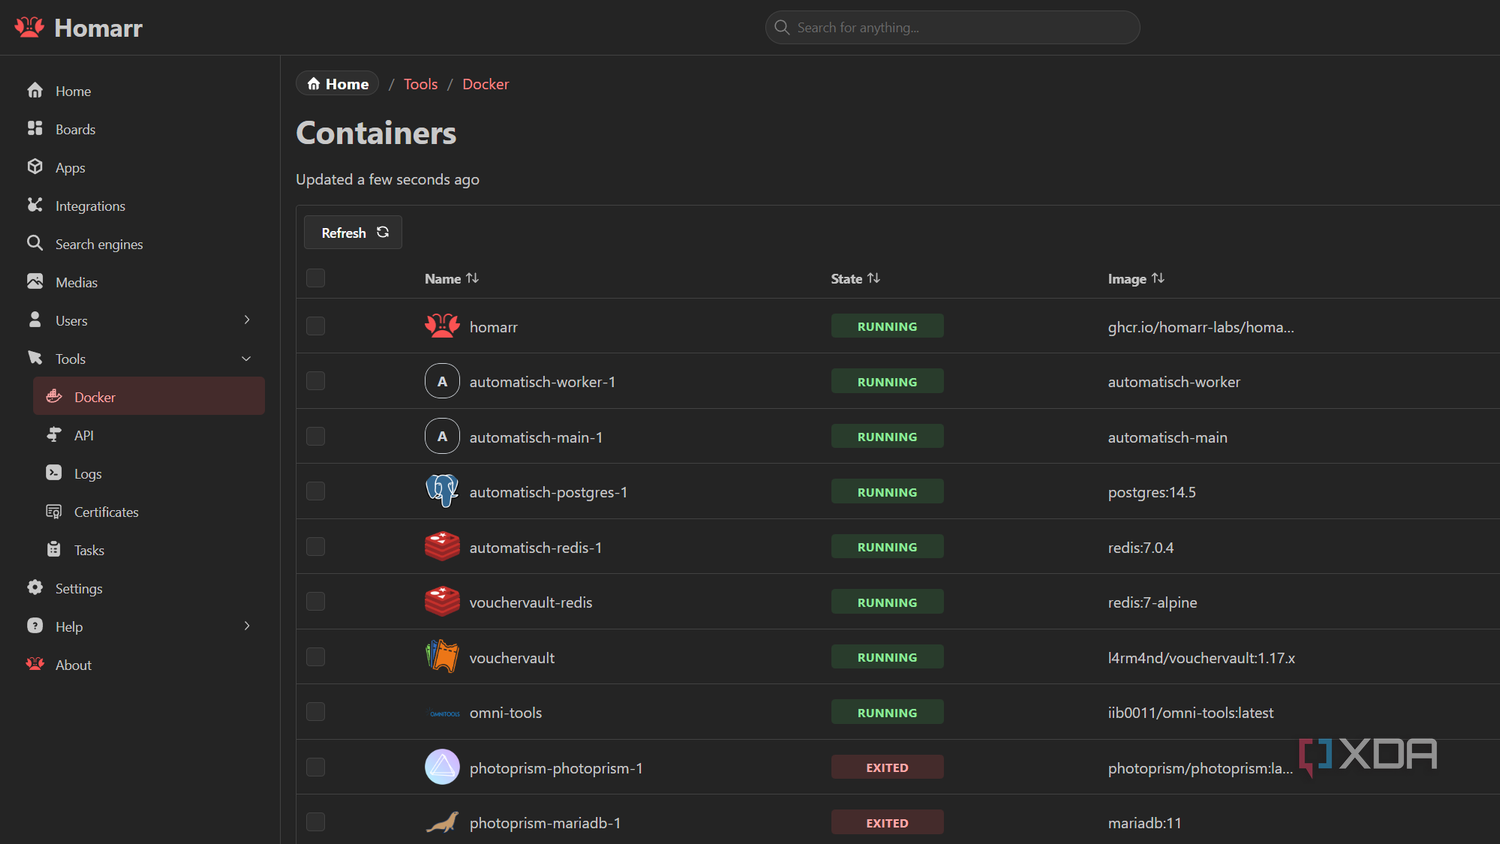1500x844 pixels.
Task: Open the Certificates page under Tools
Action: tap(149, 511)
